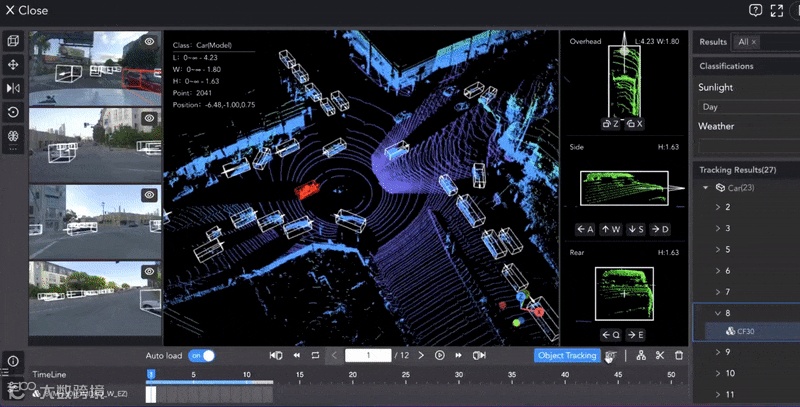The image size is (800, 407).
Task: Toggle the Auto load switch off
Action: (202, 355)
